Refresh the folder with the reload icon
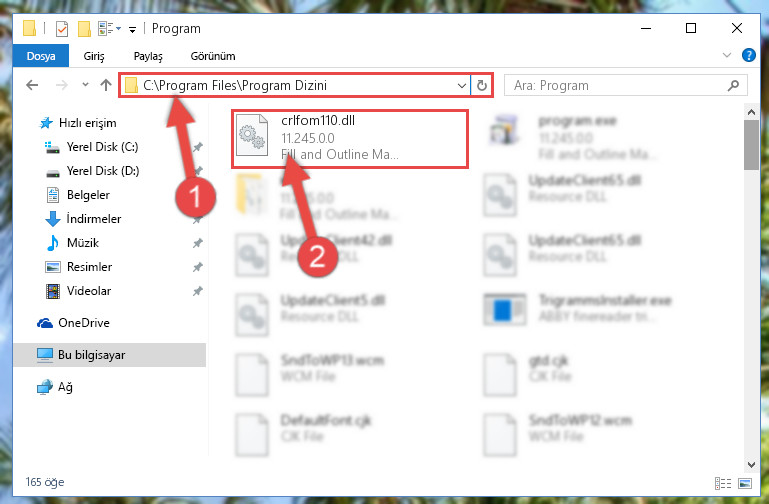769x504 pixels. (x=482, y=85)
